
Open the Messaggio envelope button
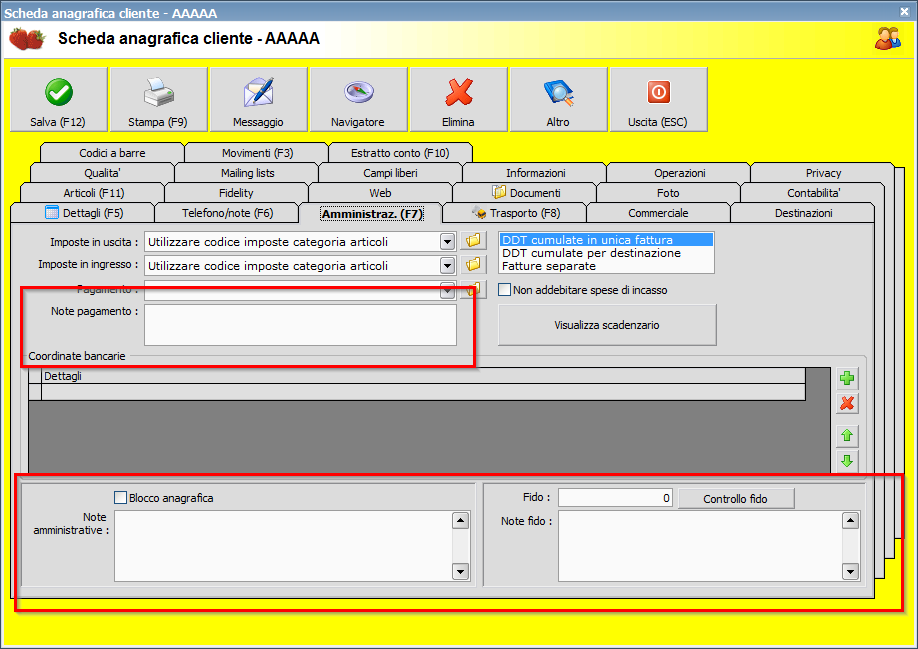[258, 99]
